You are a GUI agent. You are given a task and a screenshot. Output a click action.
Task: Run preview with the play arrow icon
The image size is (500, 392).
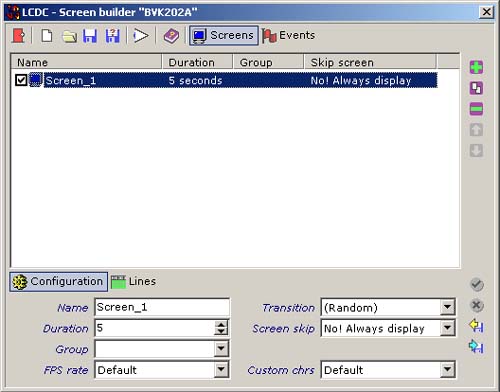pos(141,36)
